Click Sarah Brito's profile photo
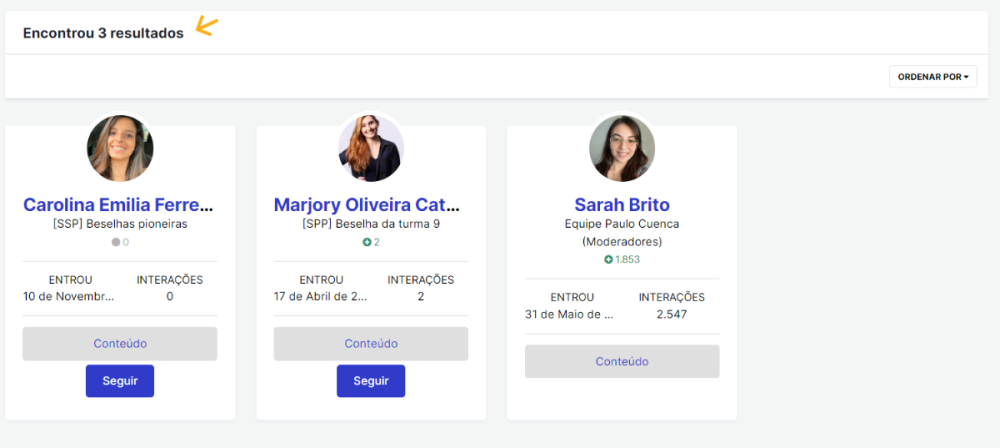The image size is (1000, 448). tap(622, 148)
